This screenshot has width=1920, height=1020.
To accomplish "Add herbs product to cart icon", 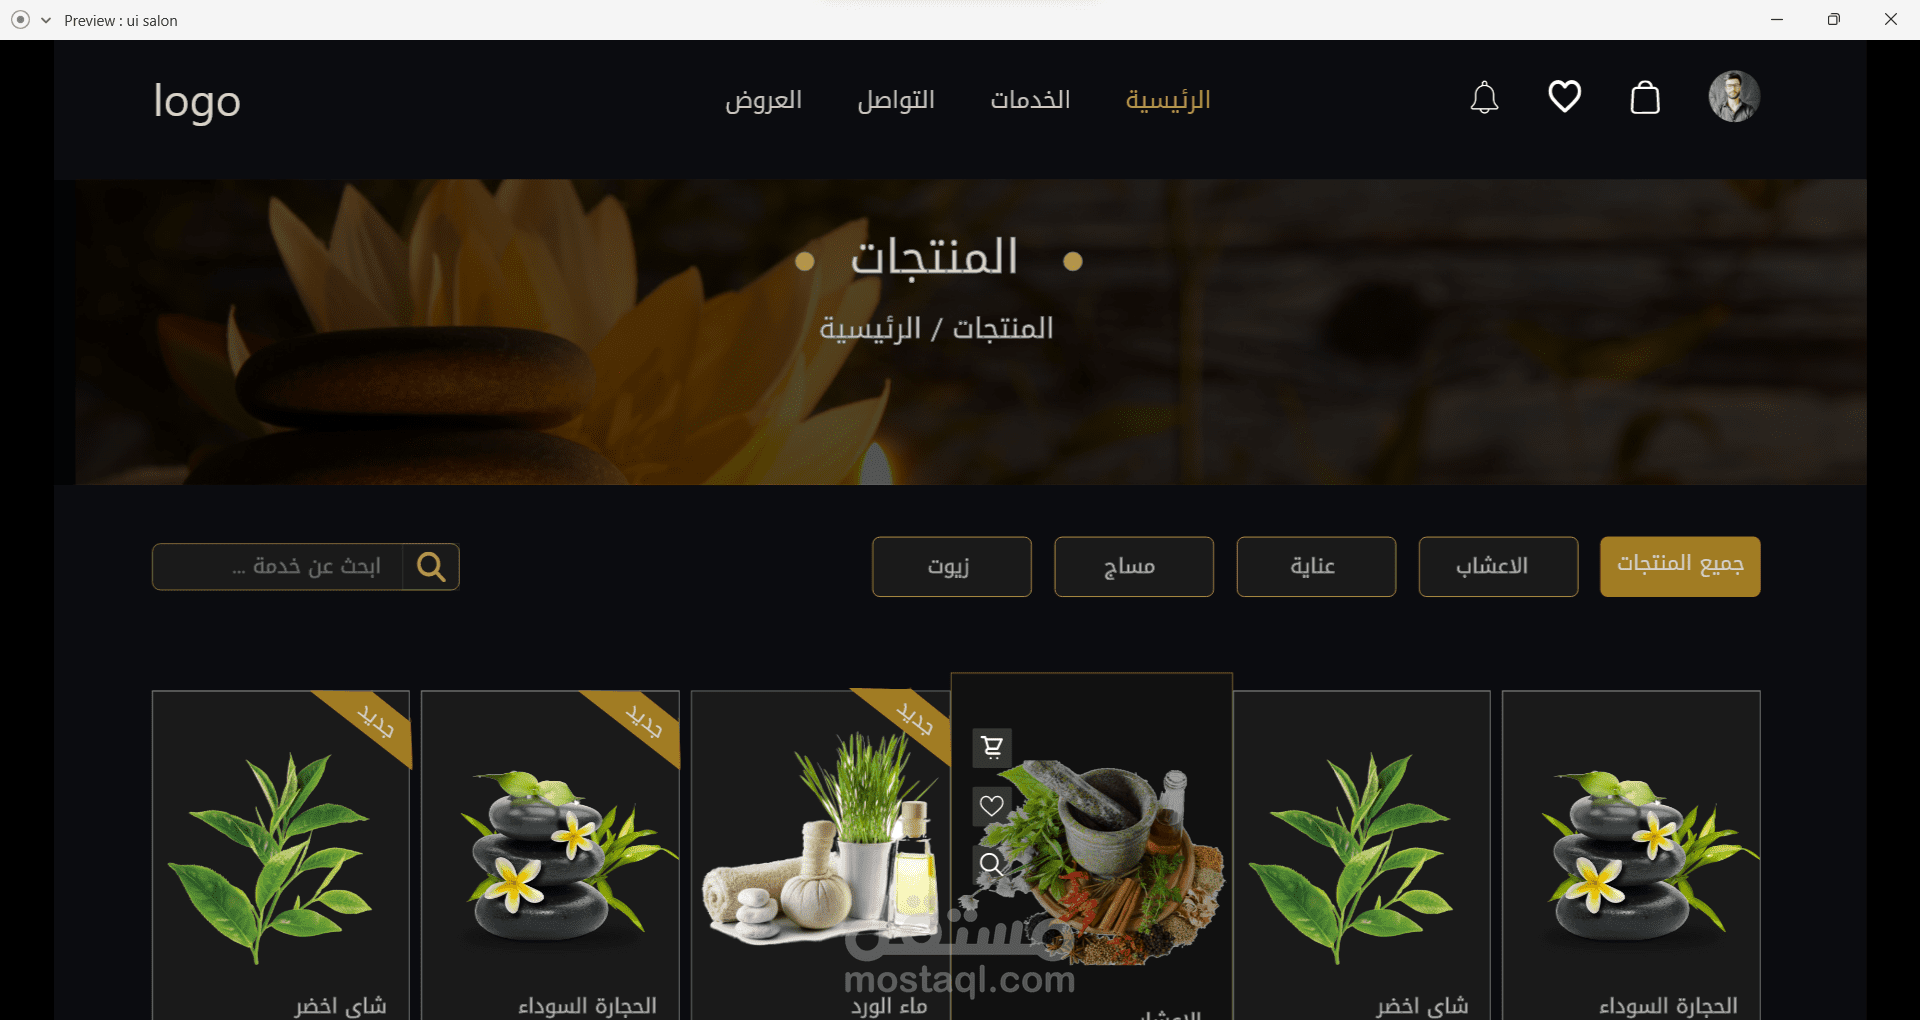I will [992, 747].
